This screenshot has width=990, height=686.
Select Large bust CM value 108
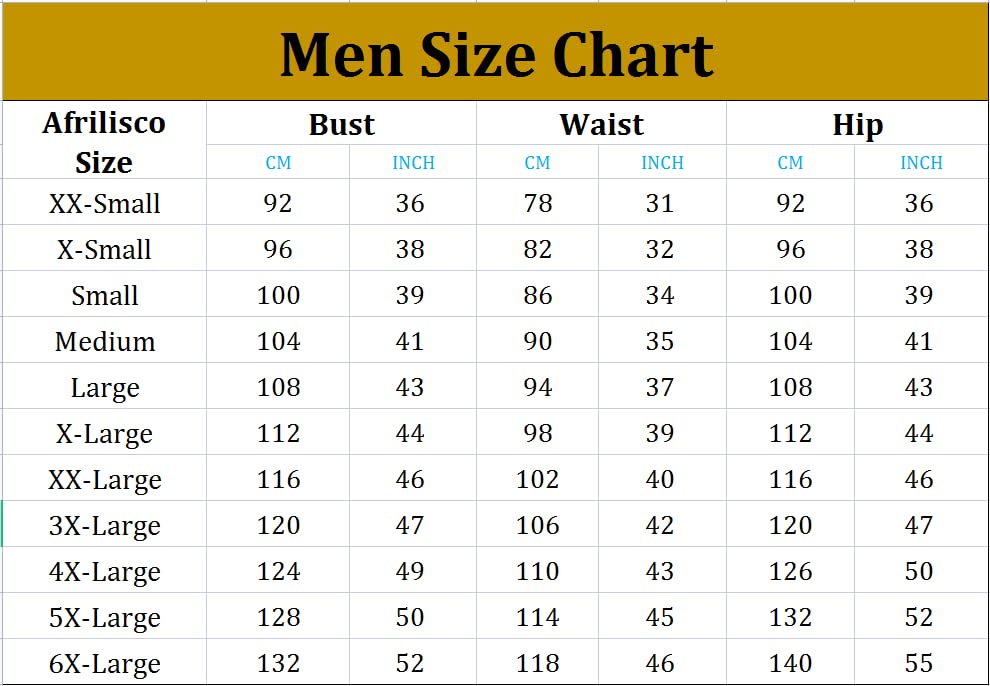pyautogui.click(x=278, y=388)
